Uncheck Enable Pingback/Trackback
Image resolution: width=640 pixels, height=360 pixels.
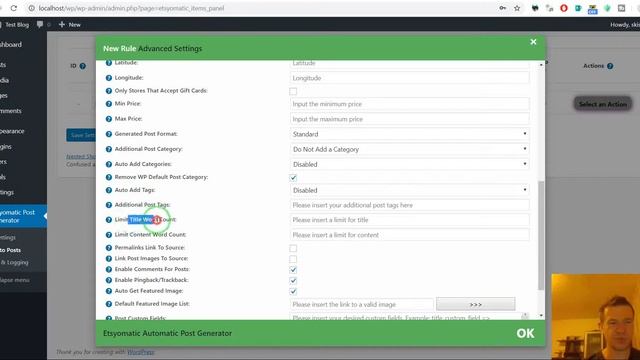(293, 281)
